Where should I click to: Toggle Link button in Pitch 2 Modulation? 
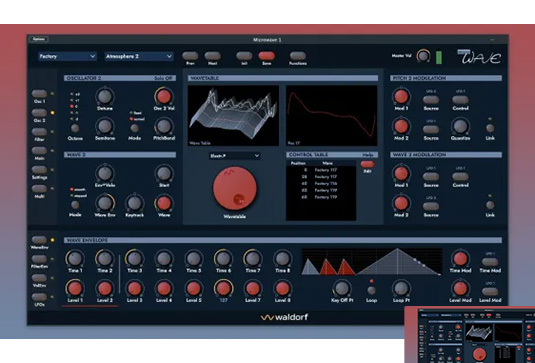pos(490,128)
